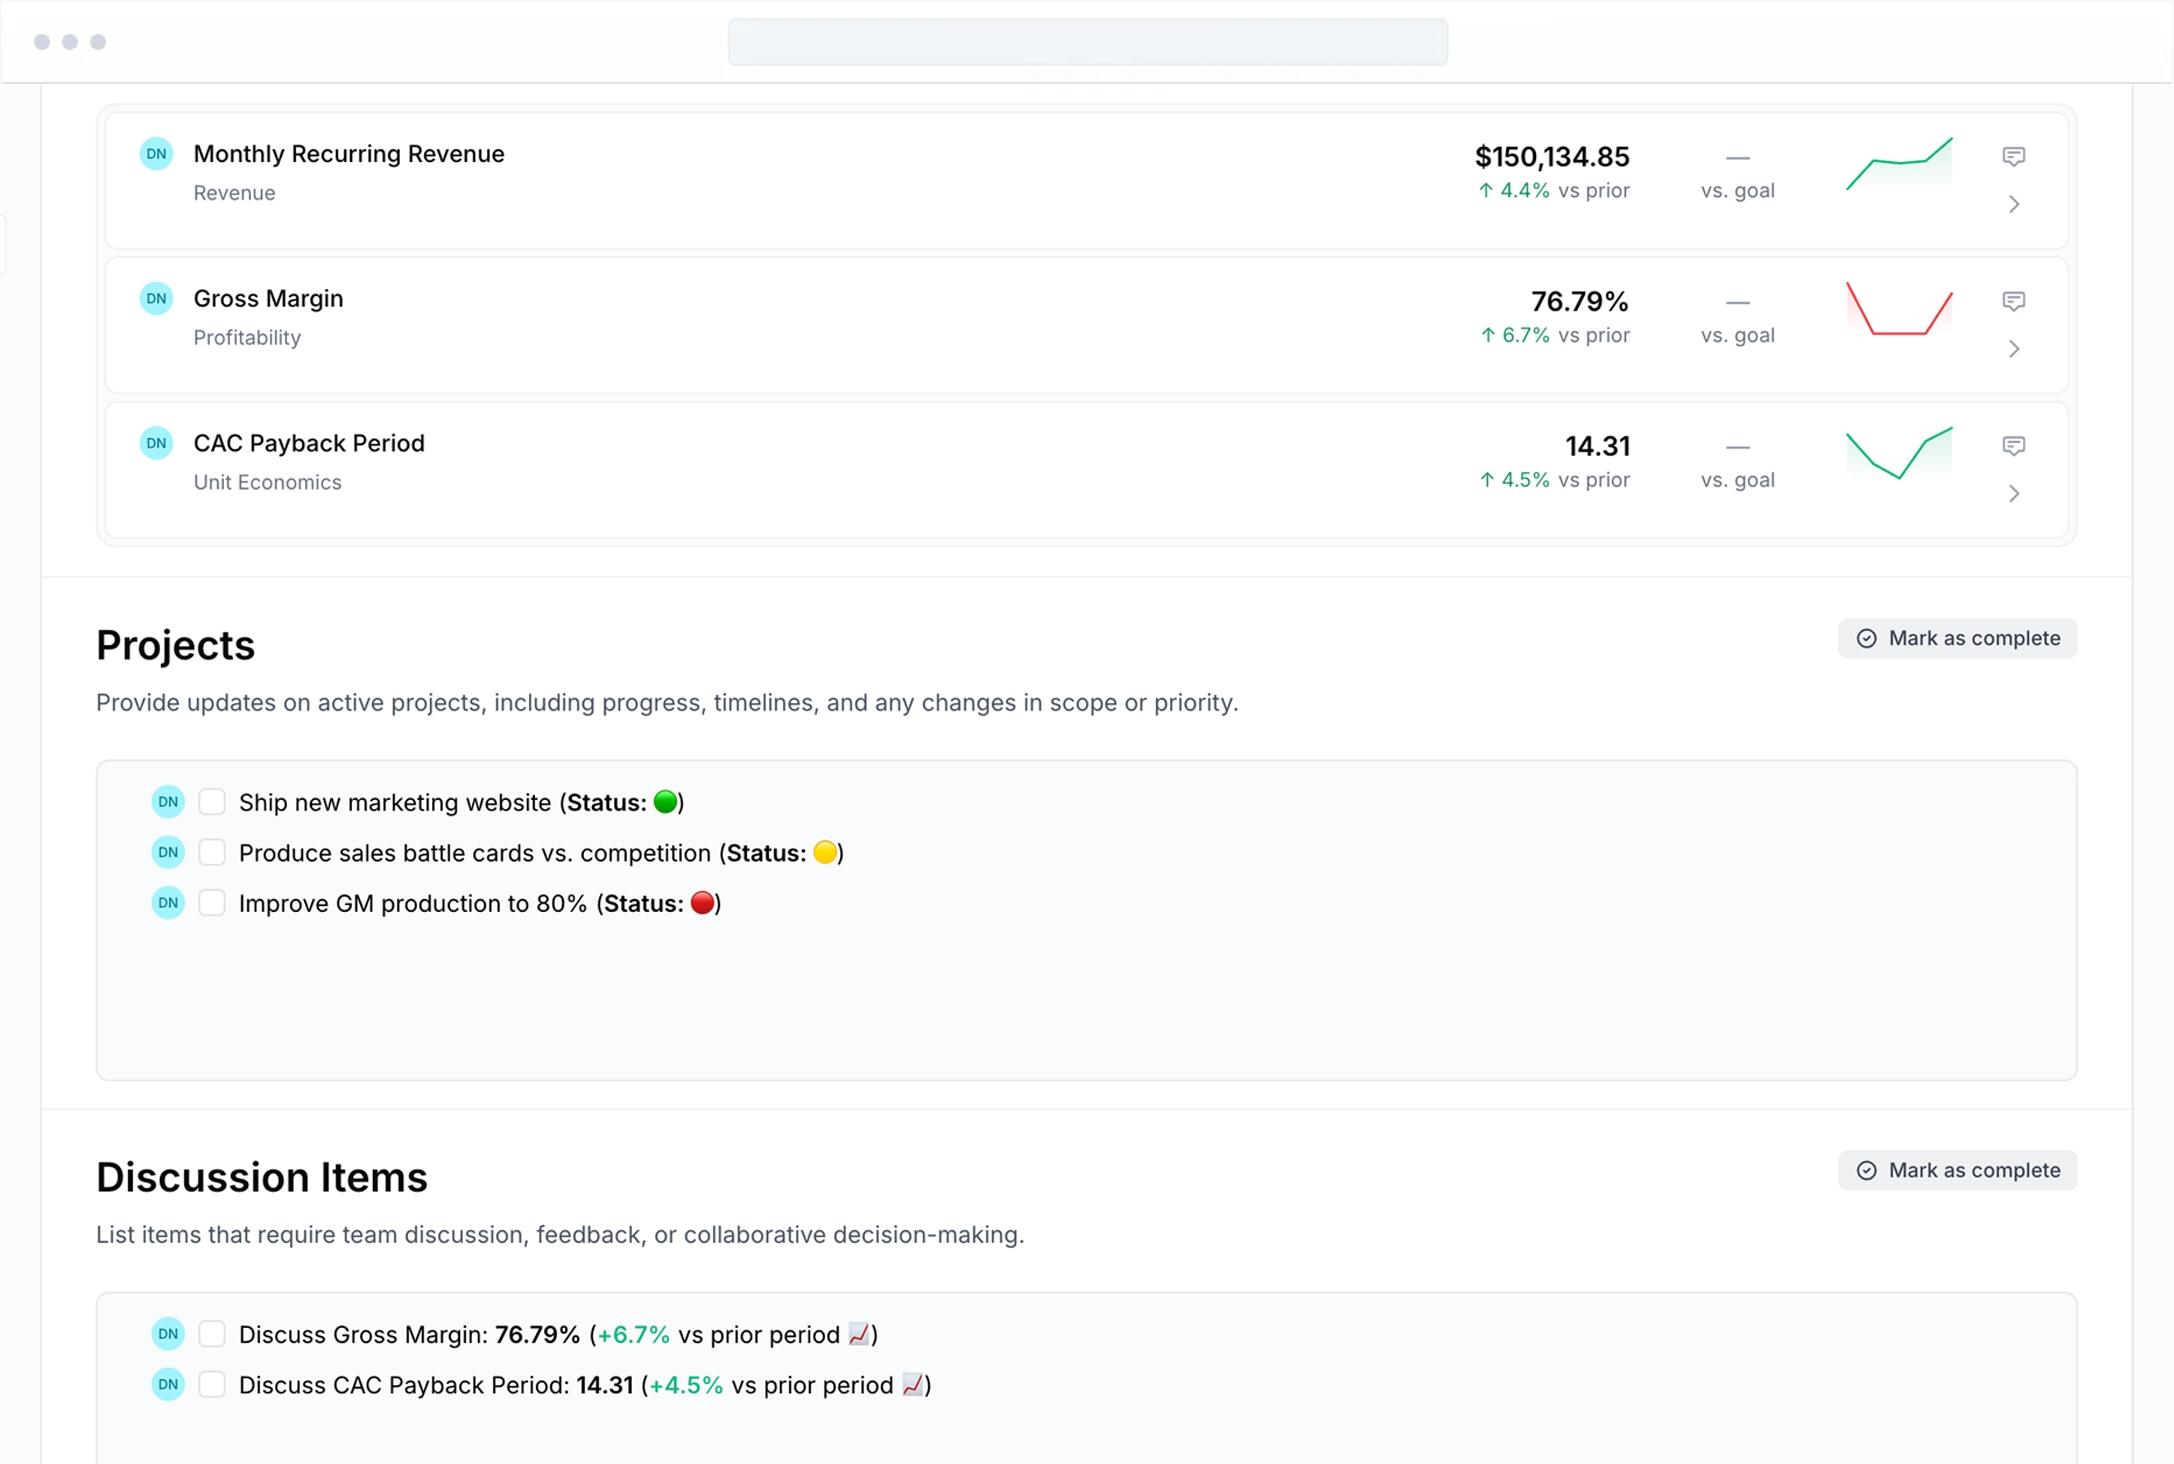Expand CAC Payback Period details chevron
Image resolution: width=2174 pixels, height=1464 pixels.
2014,494
